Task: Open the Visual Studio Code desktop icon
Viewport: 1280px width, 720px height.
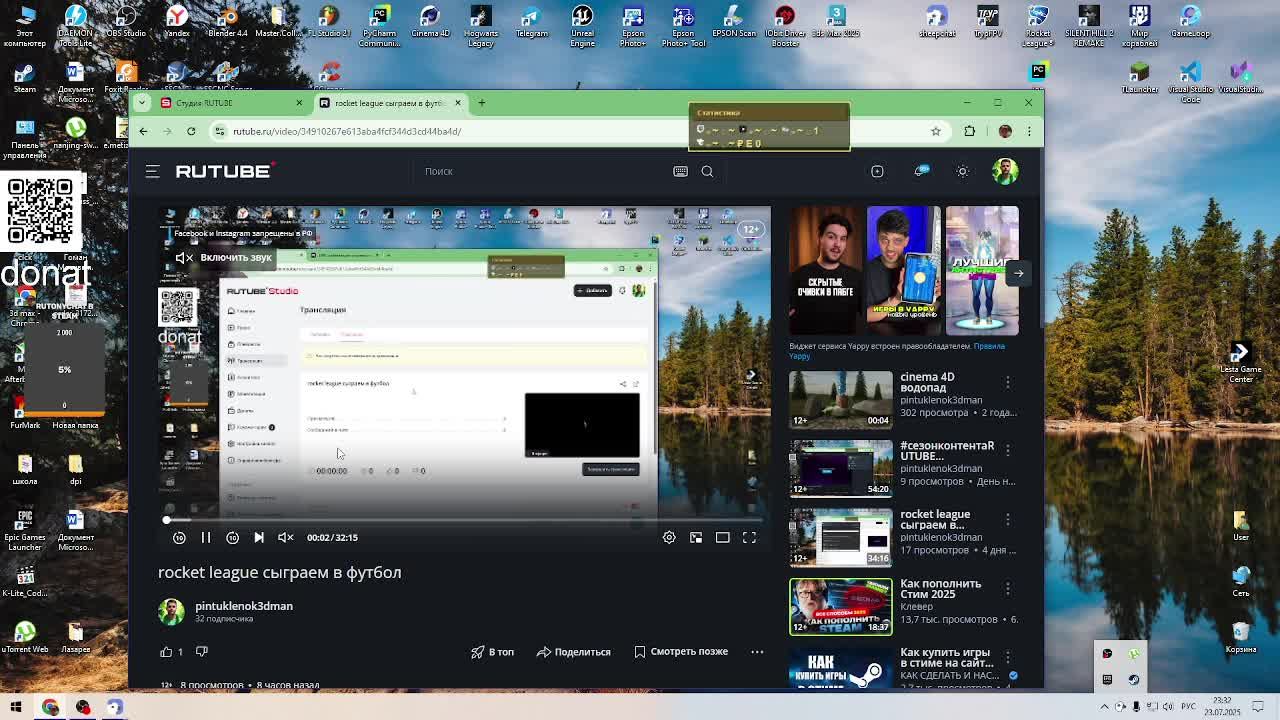Action: point(1190,83)
